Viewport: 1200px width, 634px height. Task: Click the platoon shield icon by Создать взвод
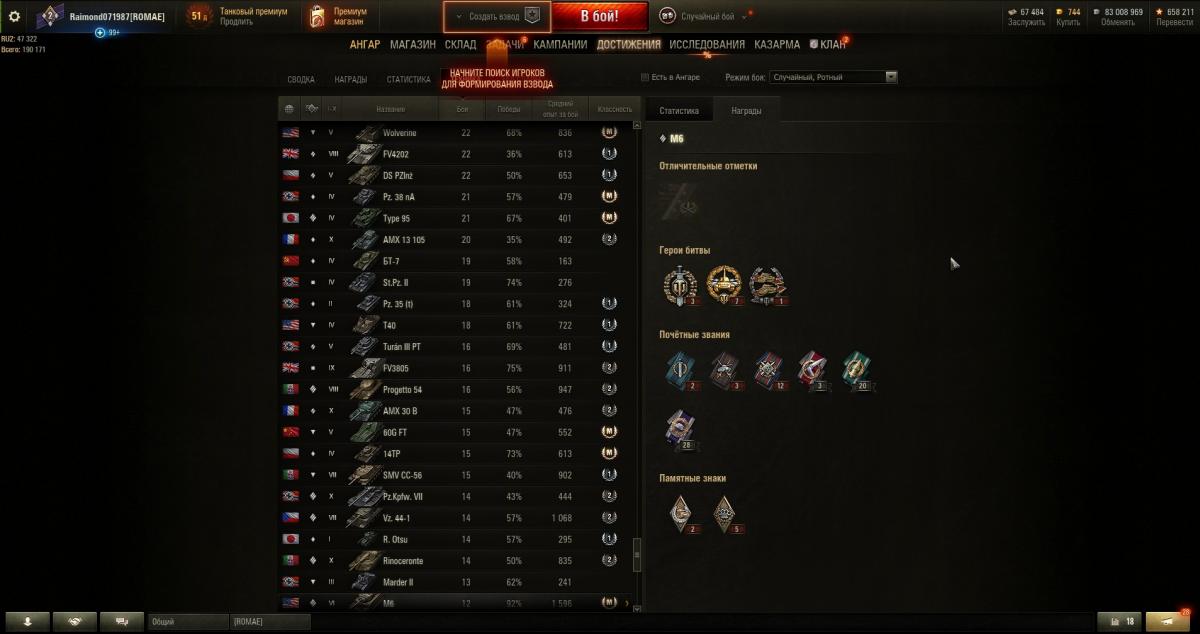[x=533, y=16]
